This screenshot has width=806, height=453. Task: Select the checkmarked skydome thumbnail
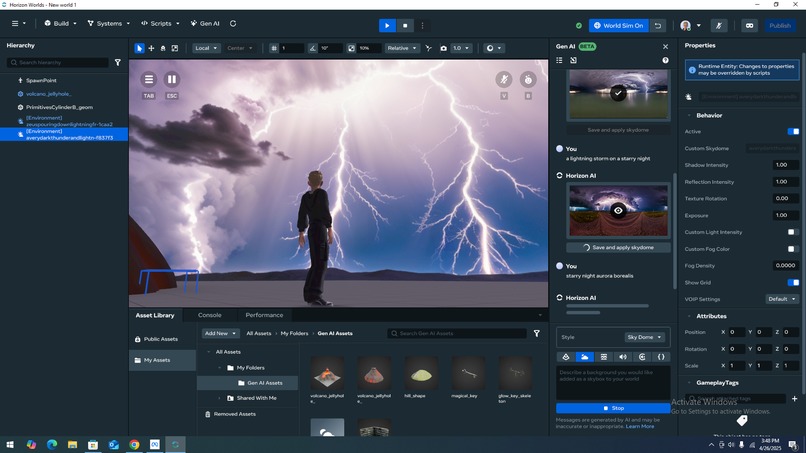(x=618, y=94)
